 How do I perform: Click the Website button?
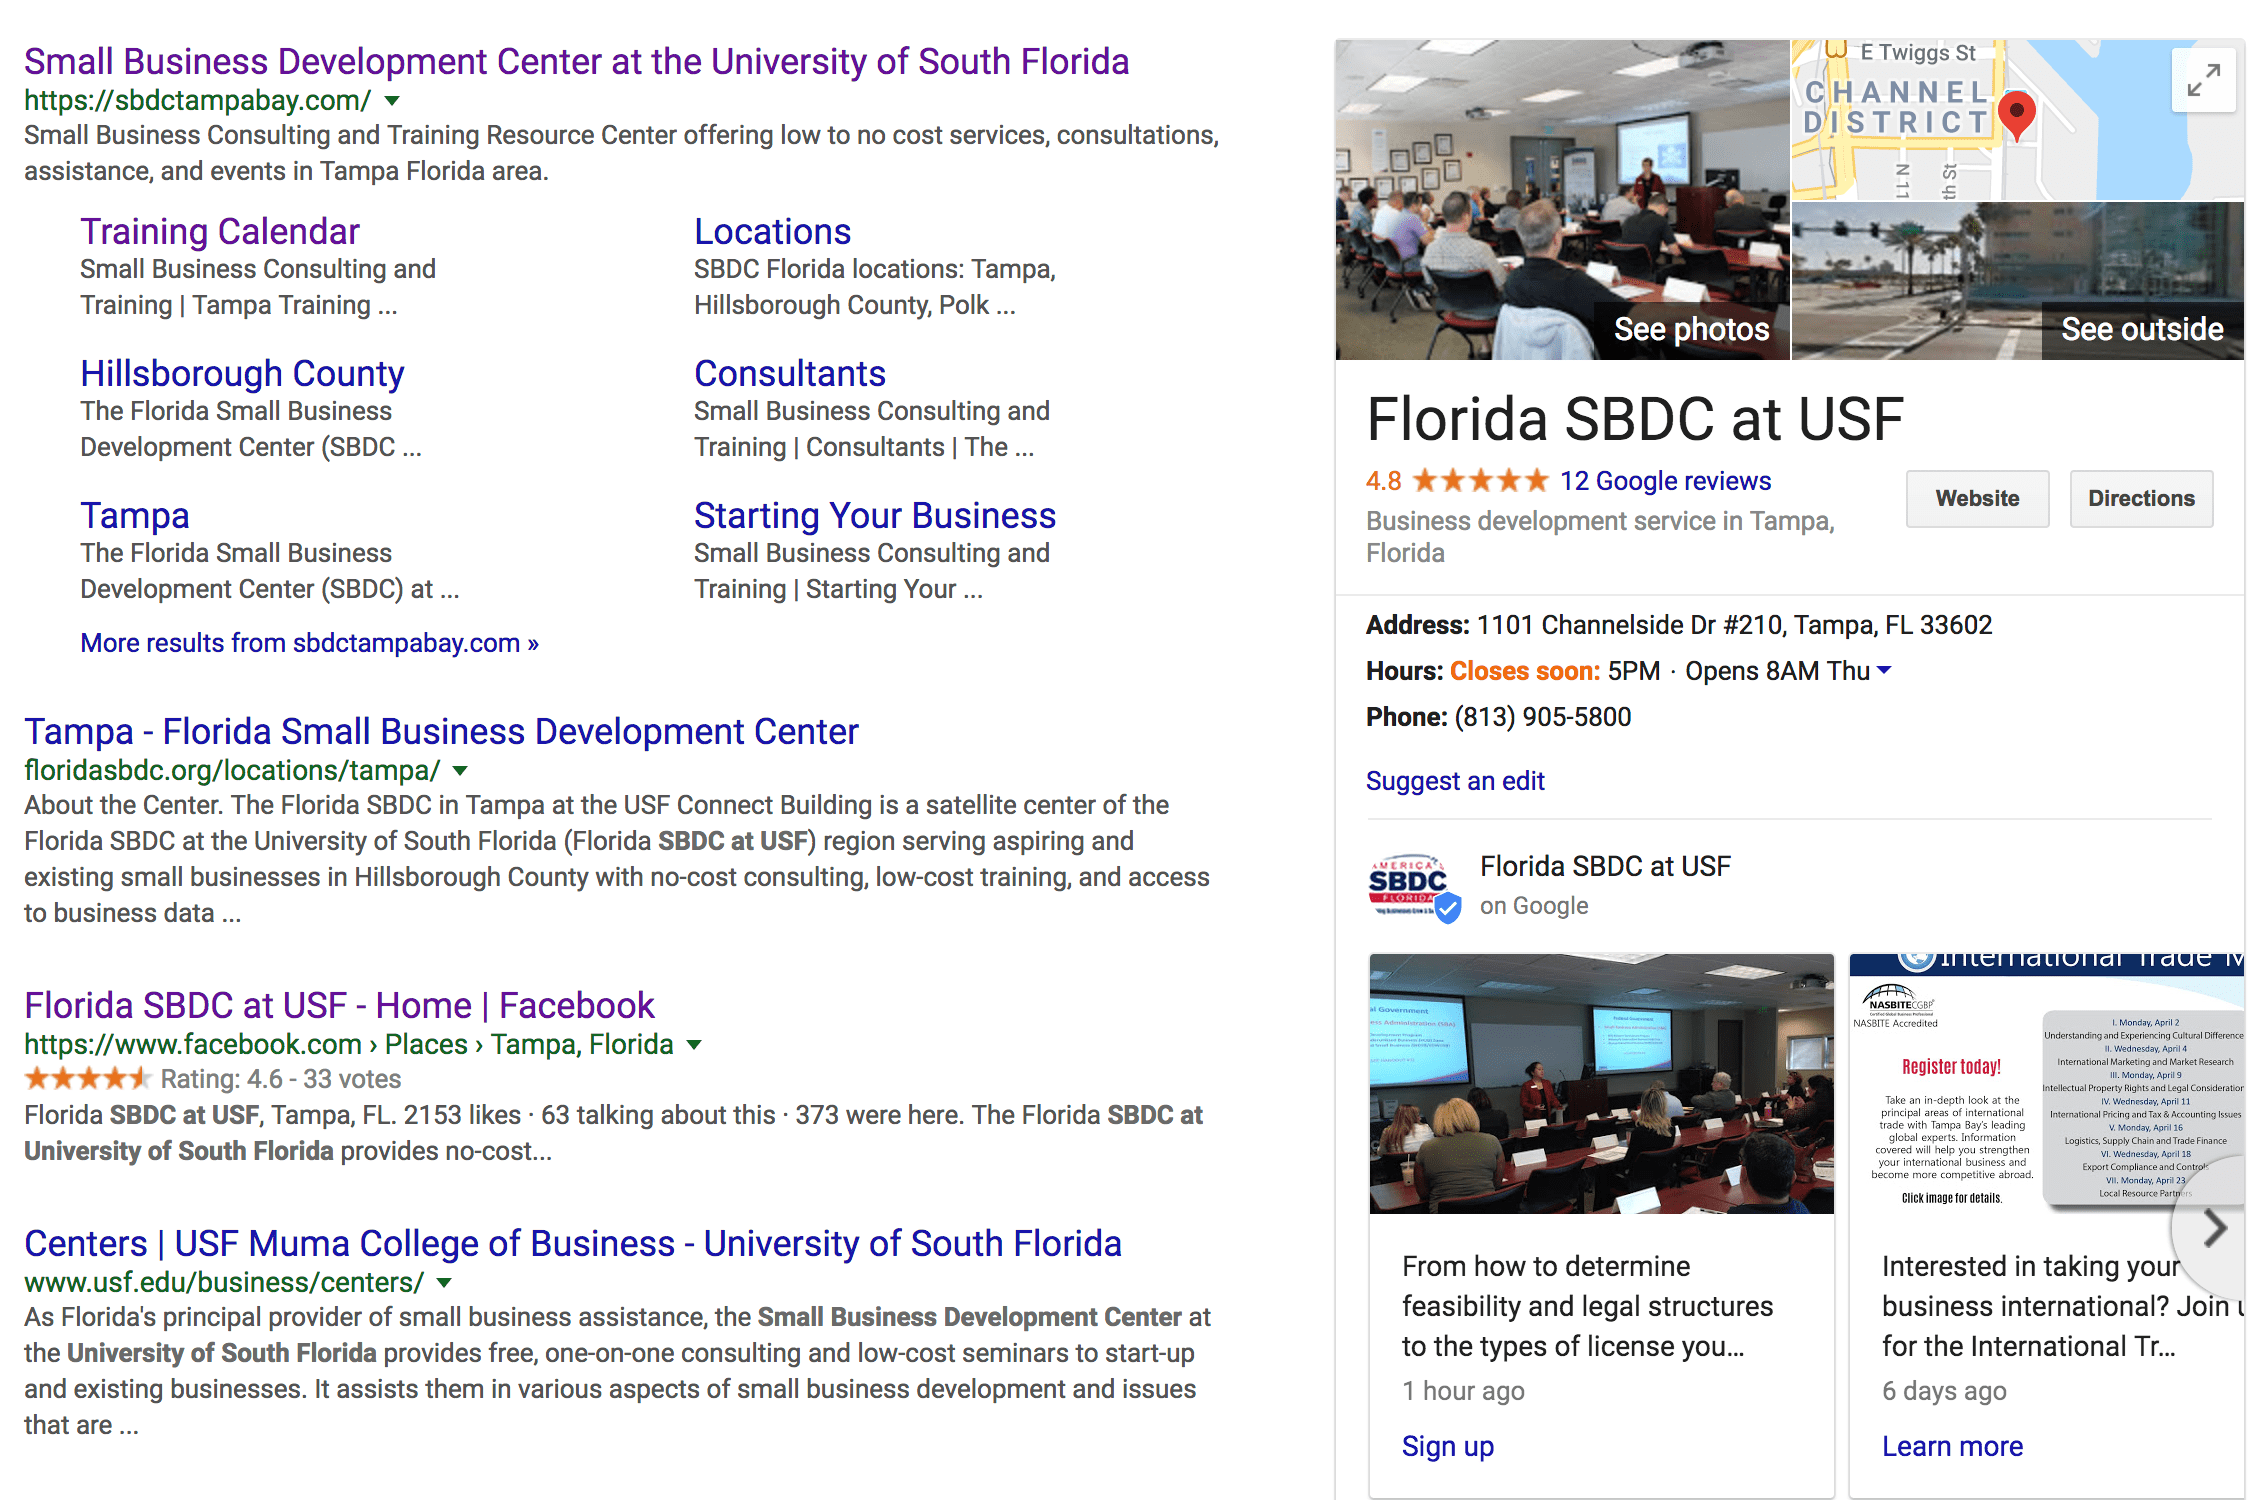pos(1977,499)
